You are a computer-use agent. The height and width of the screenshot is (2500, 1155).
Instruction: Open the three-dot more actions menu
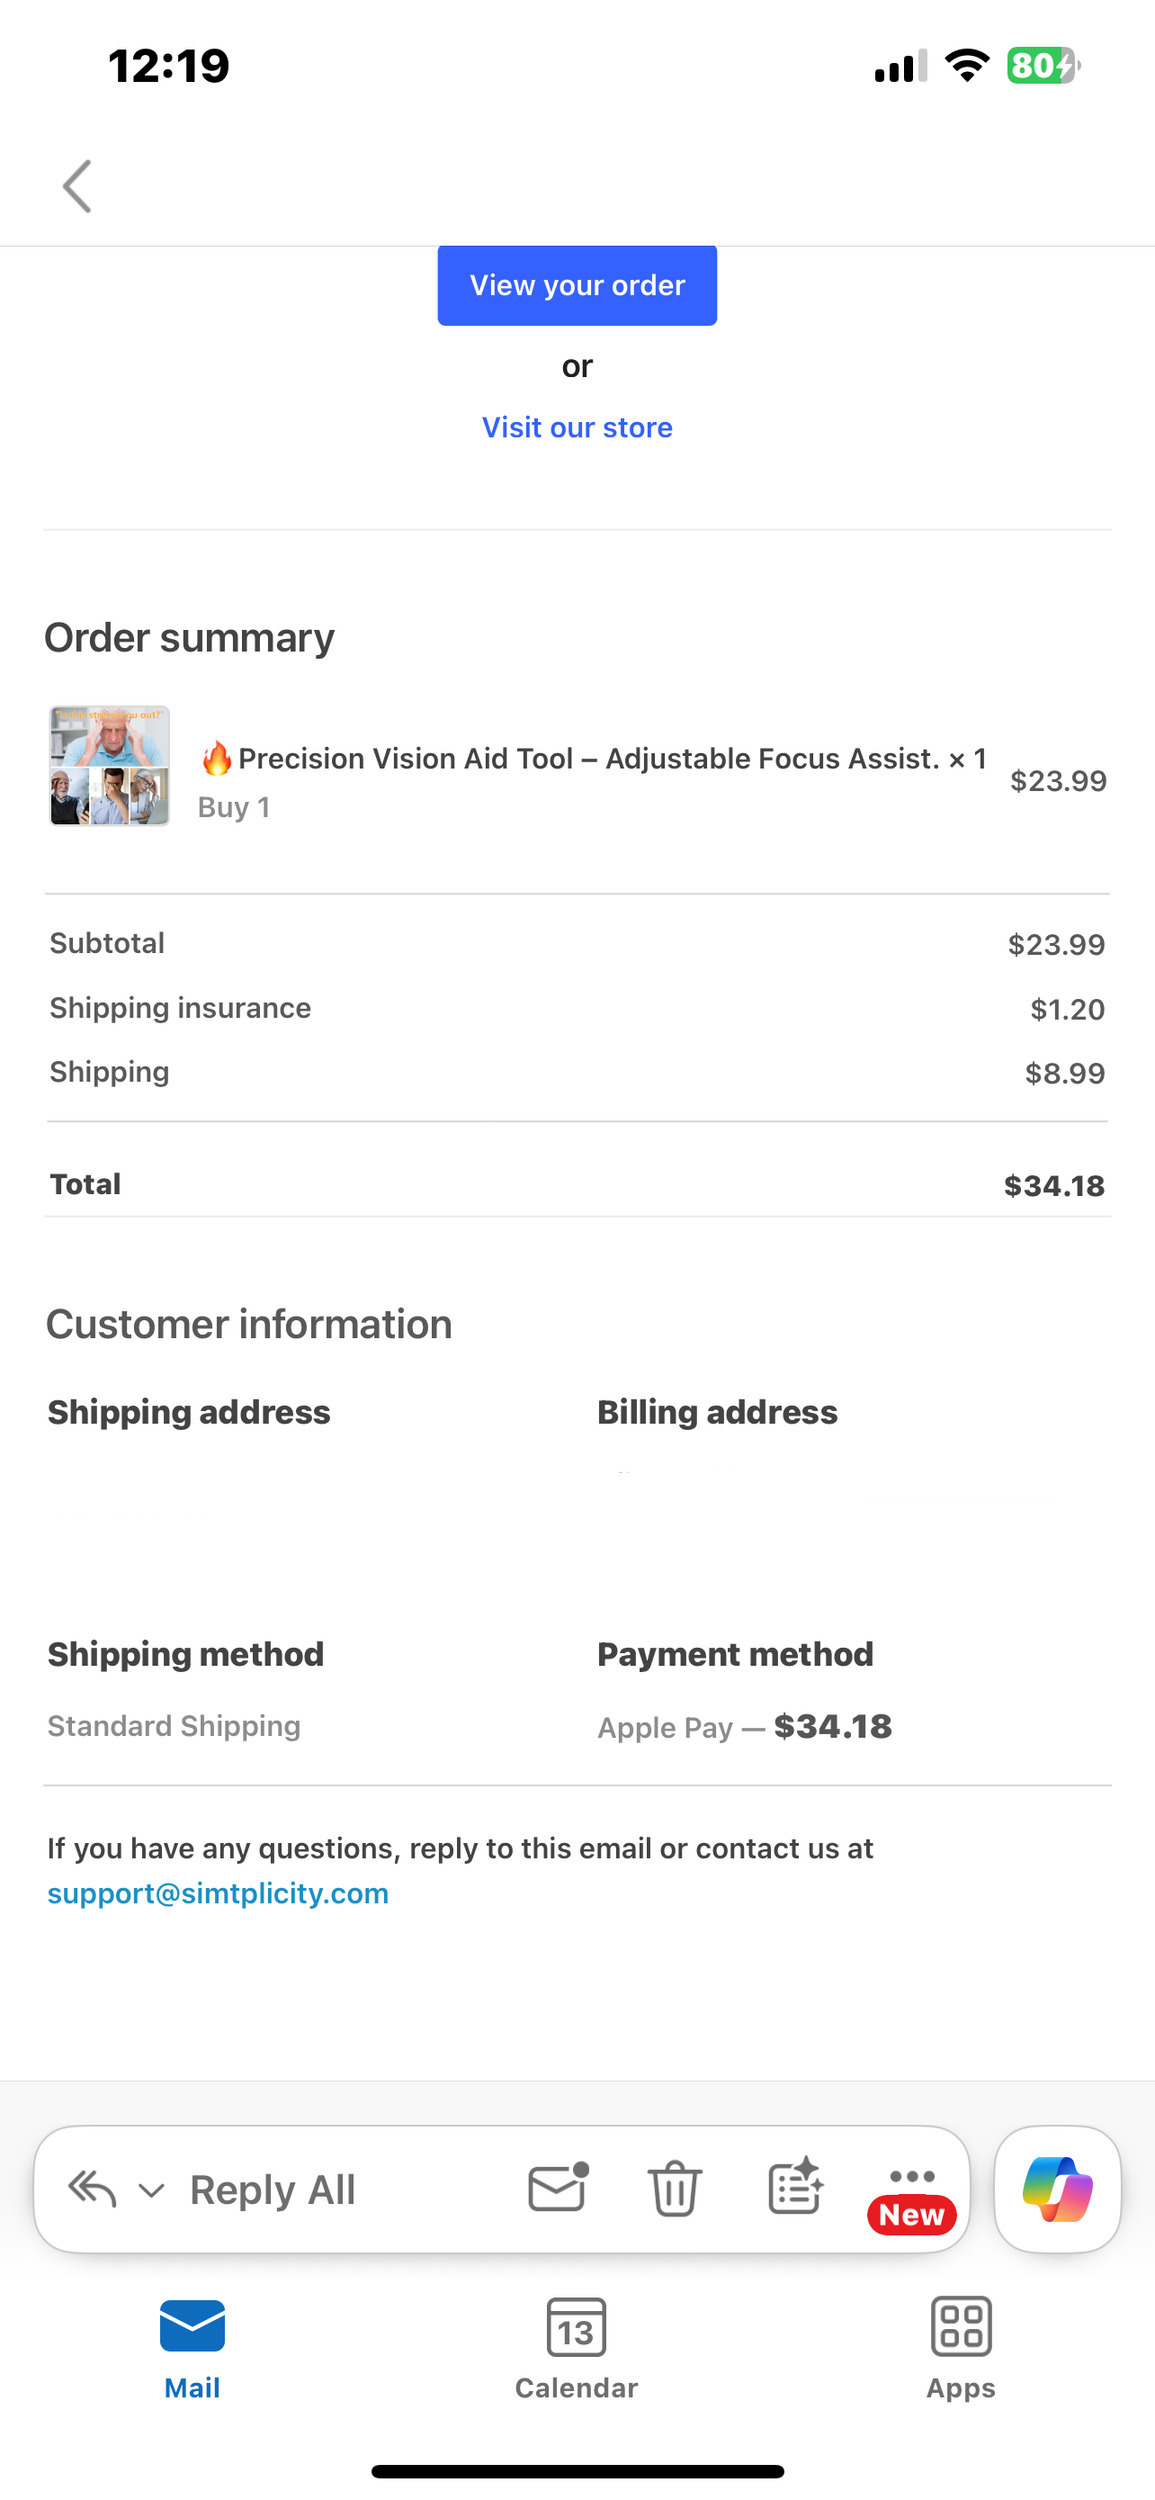(912, 2177)
